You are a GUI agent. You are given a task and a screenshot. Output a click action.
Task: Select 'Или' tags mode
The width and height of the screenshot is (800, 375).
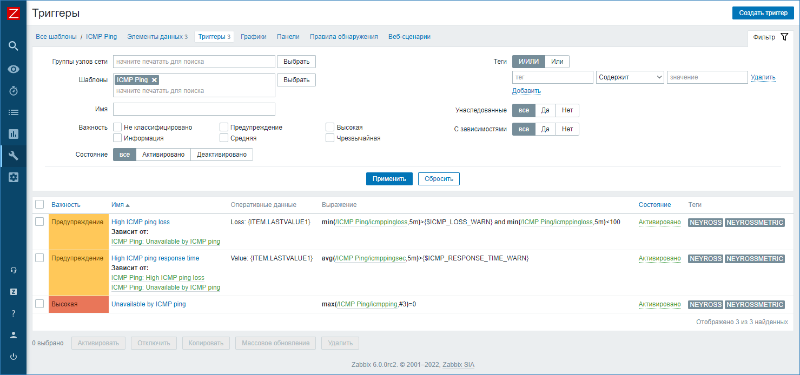(x=557, y=61)
